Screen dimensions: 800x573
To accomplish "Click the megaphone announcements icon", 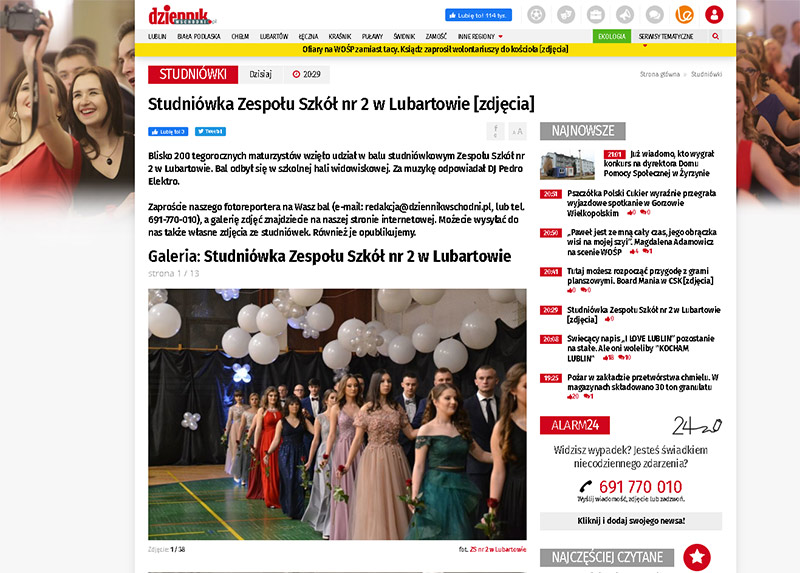I will (625, 15).
